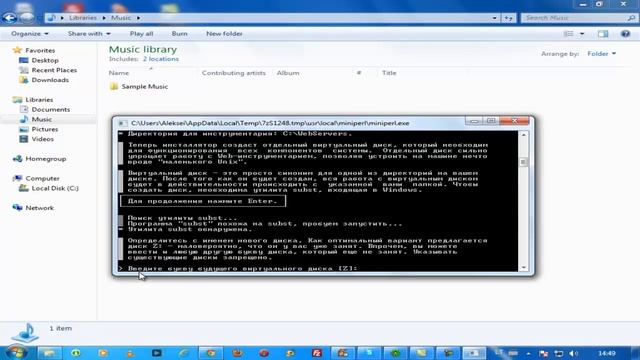Select Libraries in the address breadcrumb
The image size is (640, 360).
(83, 18)
